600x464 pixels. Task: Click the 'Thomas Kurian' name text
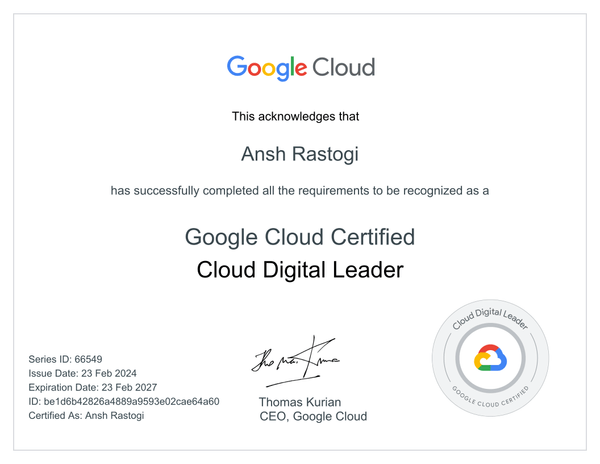300,402
